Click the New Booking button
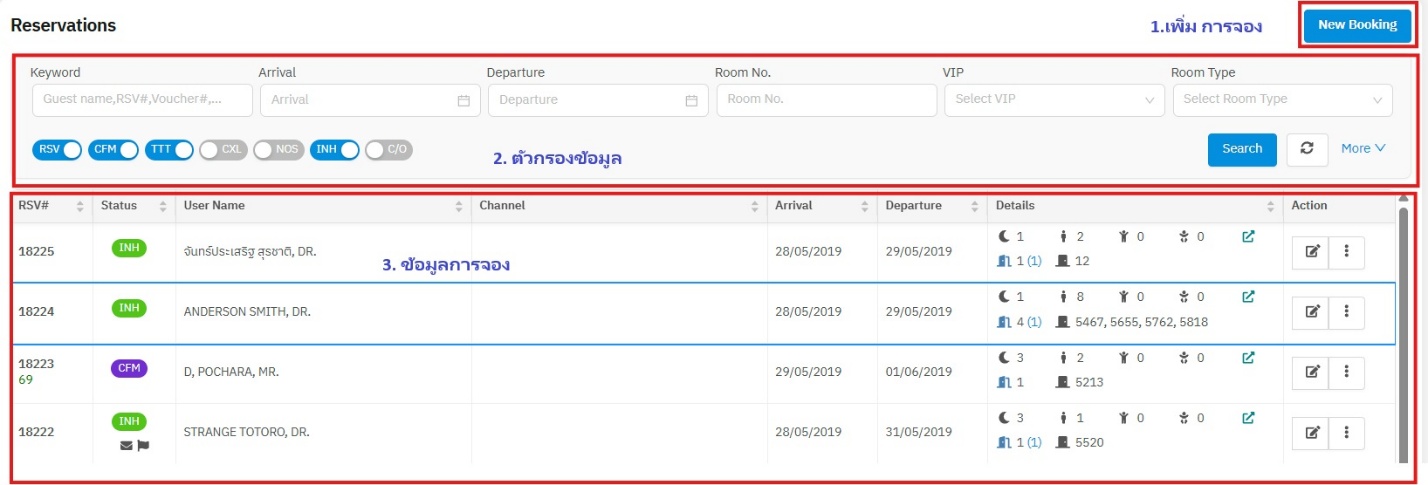 pos(1356,25)
